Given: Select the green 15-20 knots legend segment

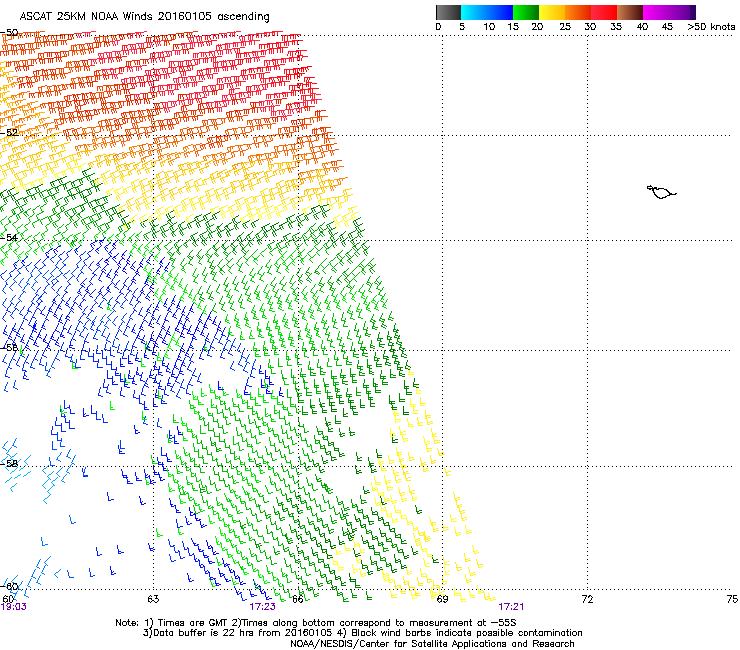Looking at the screenshot, I should coord(526,12).
